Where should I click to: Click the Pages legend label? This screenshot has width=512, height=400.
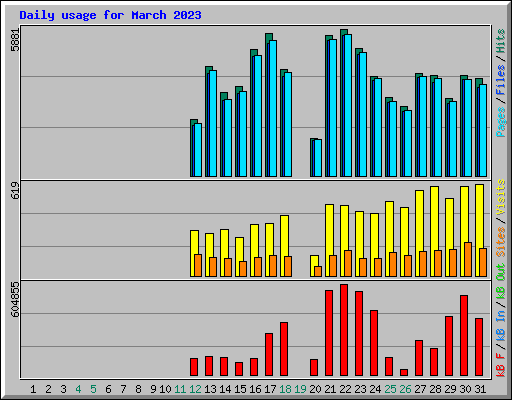[x=501, y=122]
